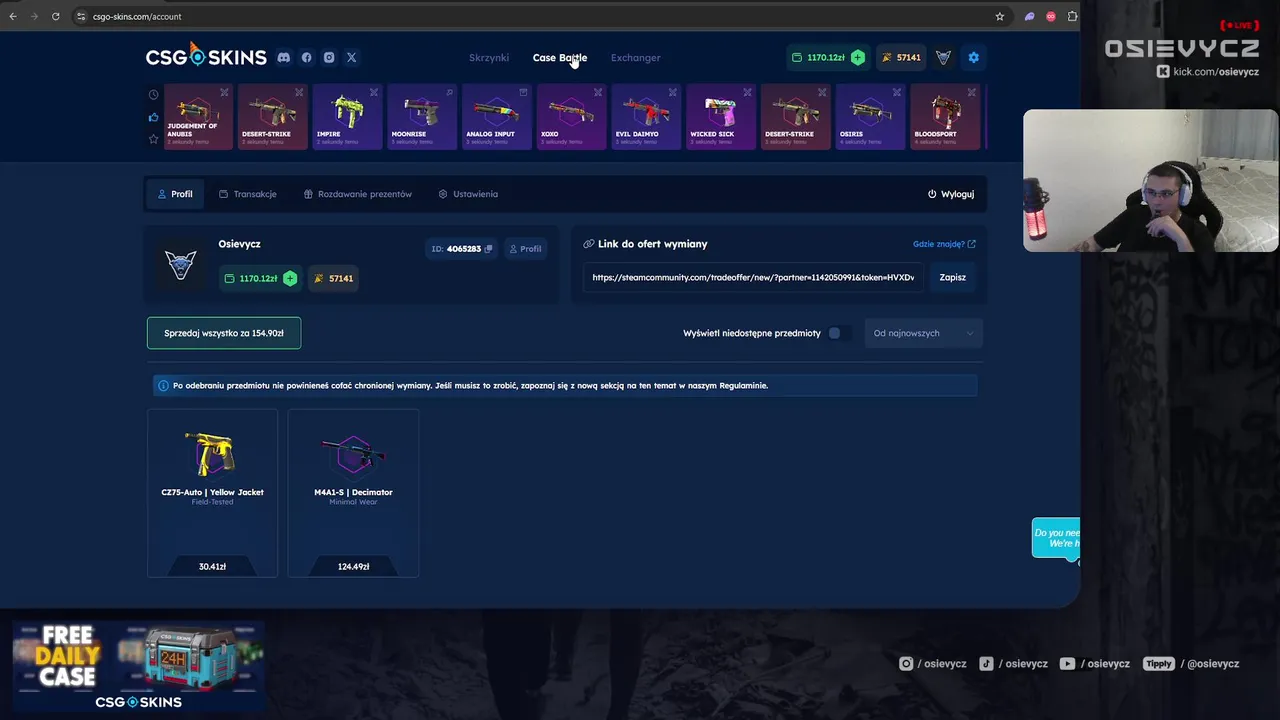
Task: Click the Bloodsport drop card
Action: click(945, 117)
